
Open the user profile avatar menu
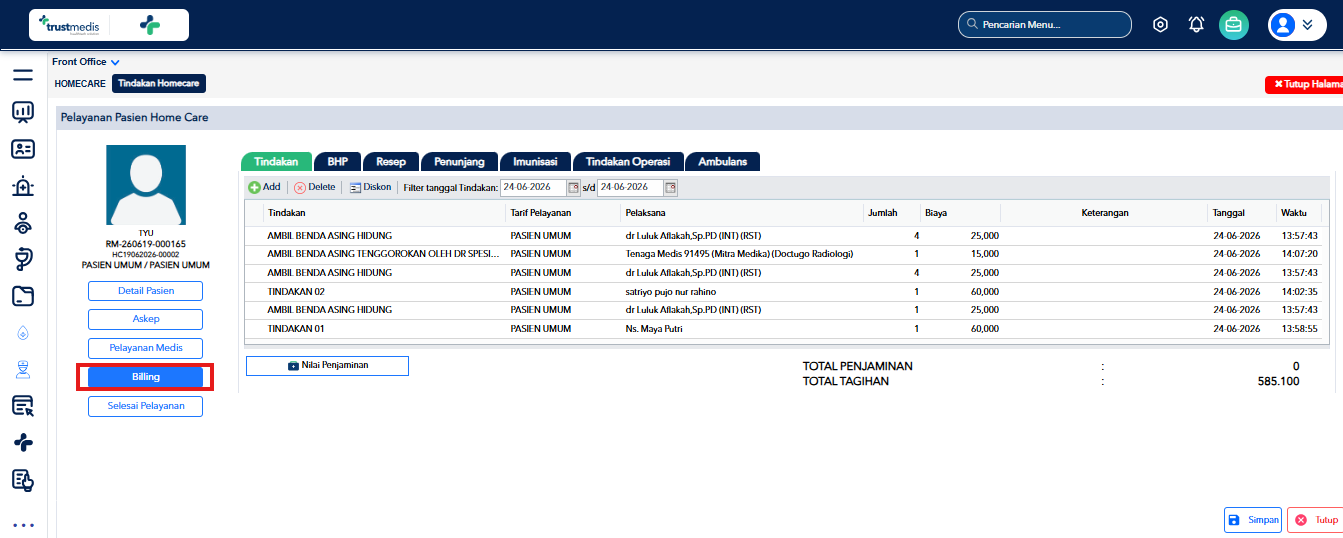1297,25
